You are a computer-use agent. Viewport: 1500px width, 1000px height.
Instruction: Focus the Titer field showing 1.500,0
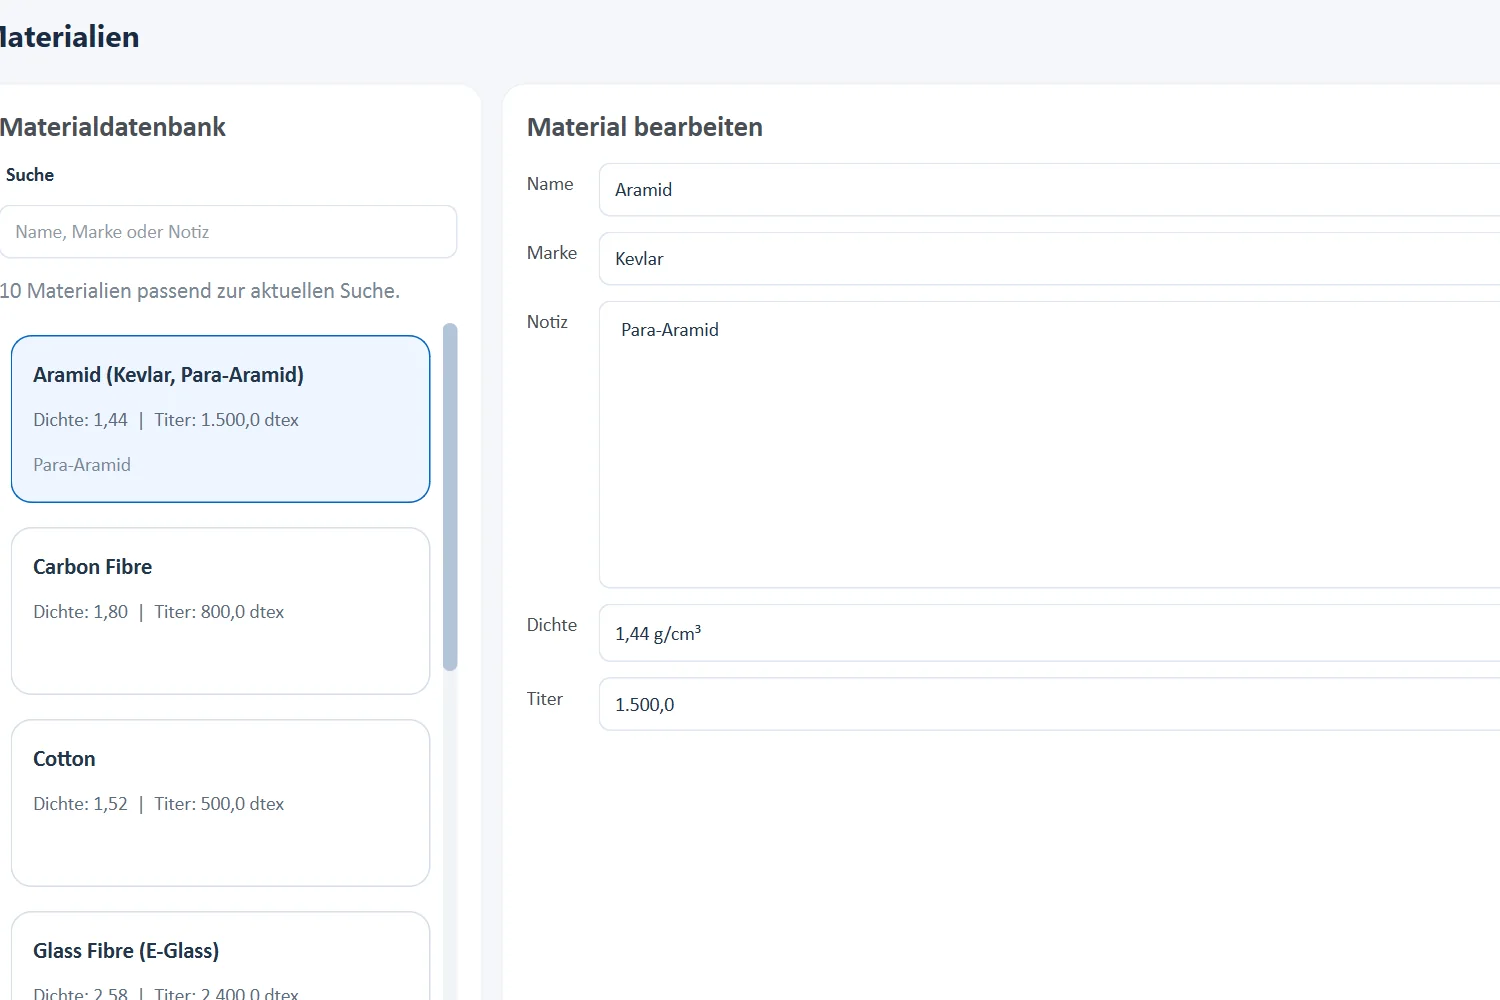(1049, 704)
